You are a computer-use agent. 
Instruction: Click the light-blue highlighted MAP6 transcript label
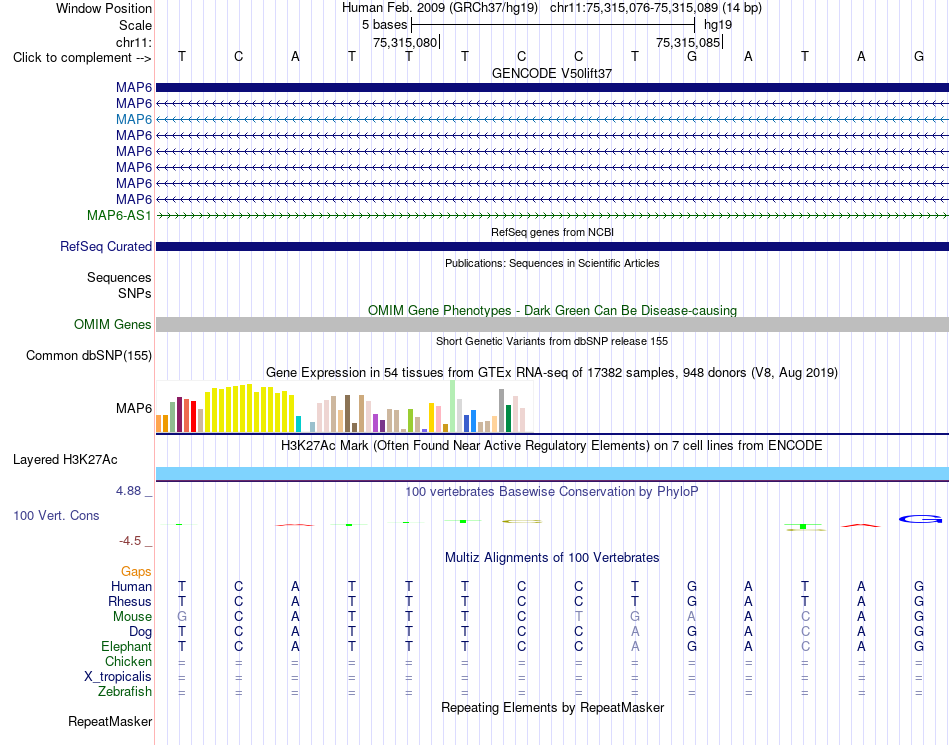tap(134, 119)
